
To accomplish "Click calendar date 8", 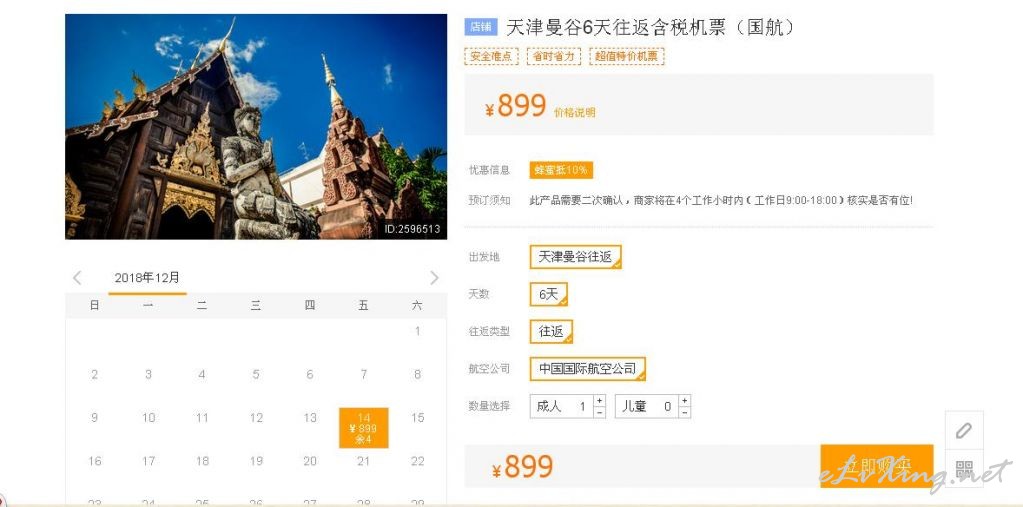I will pos(418,374).
